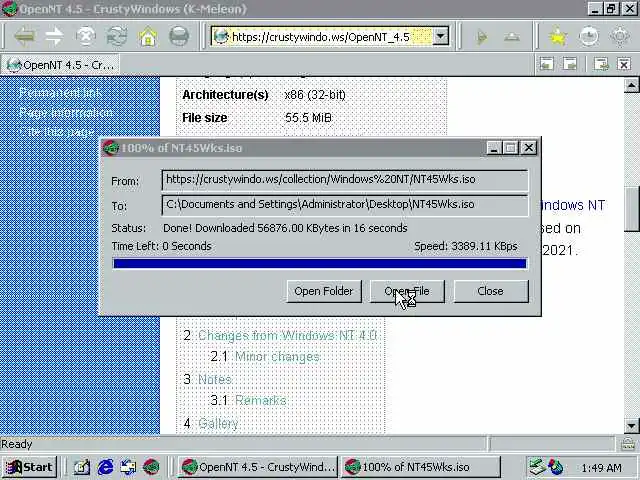The image size is (640, 480).
Task: Jump to the Remarks contents link
Action: click(261, 400)
